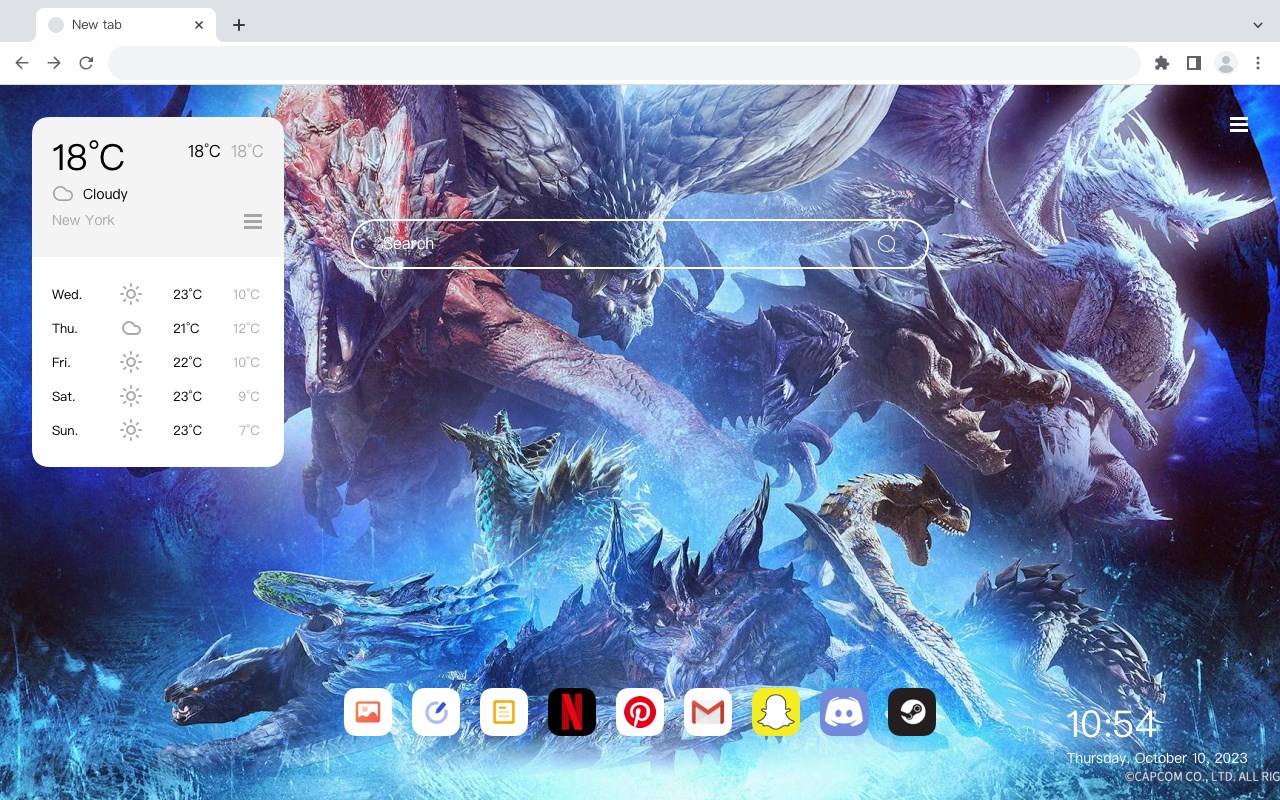Go back to the previous page
Screen dimensions: 1280x800
22,63
